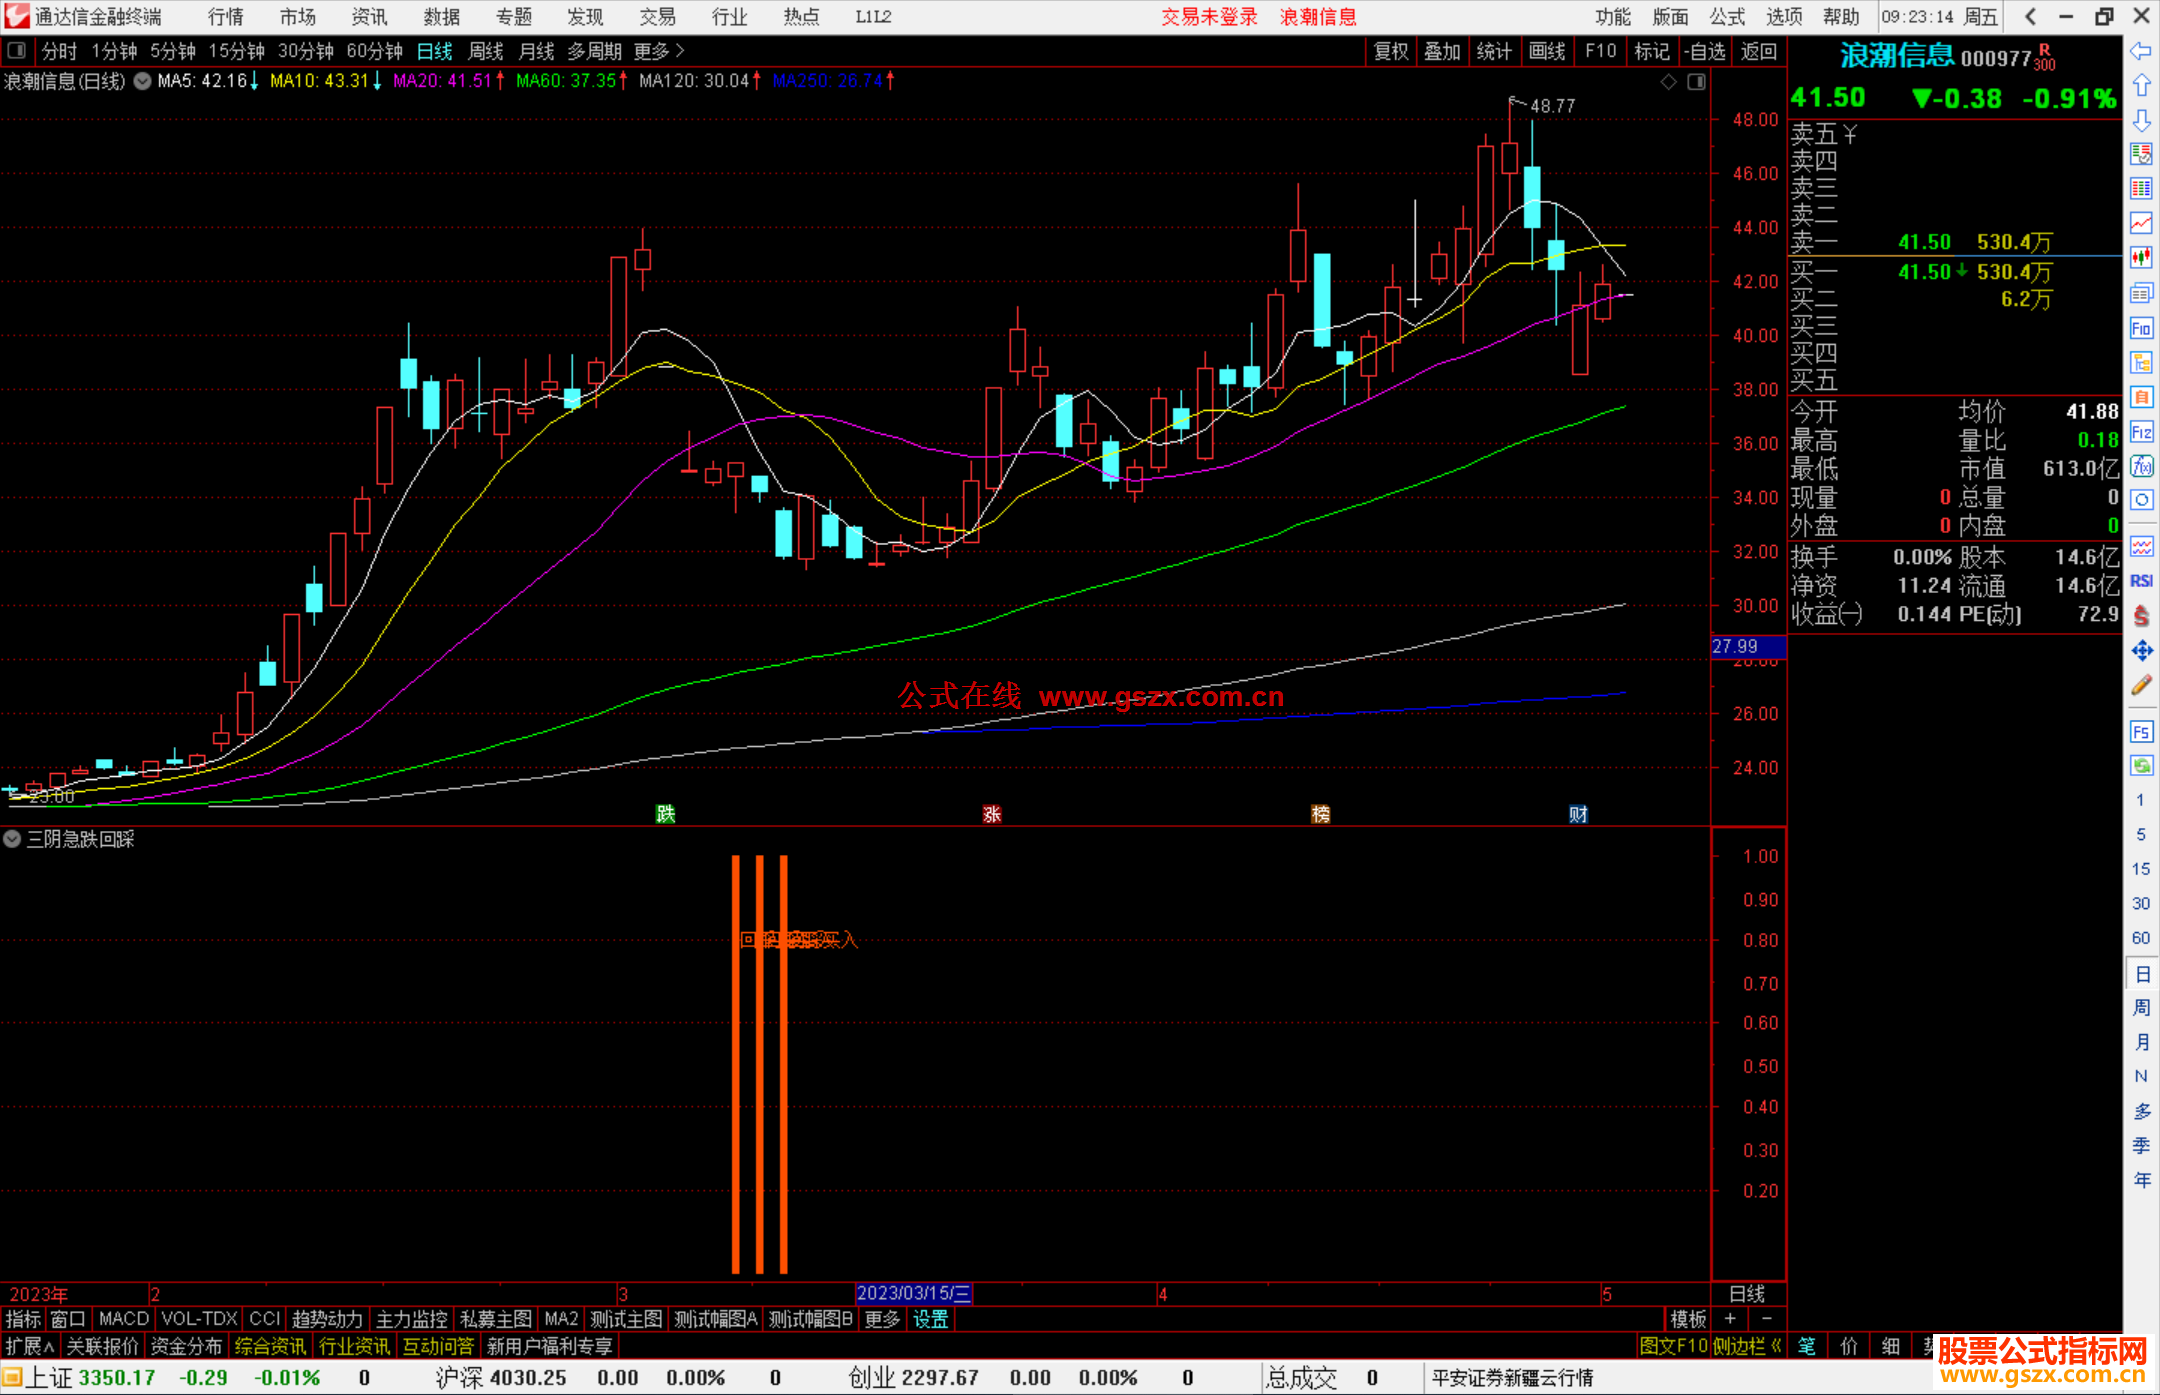Click the four-arrow move icon in sidebar
2160x1395 pixels.
click(x=2140, y=651)
